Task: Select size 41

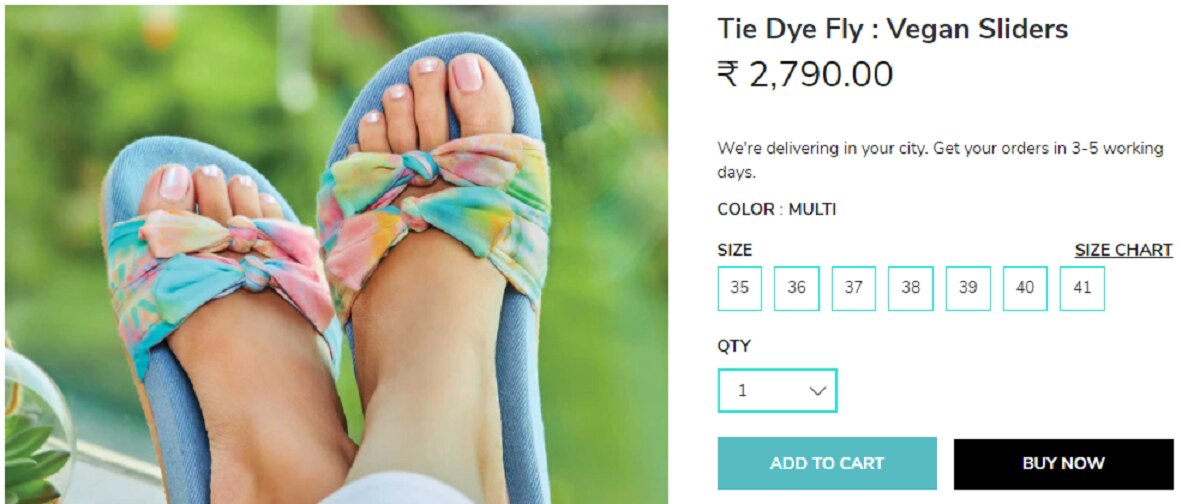Action: [1082, 288]
